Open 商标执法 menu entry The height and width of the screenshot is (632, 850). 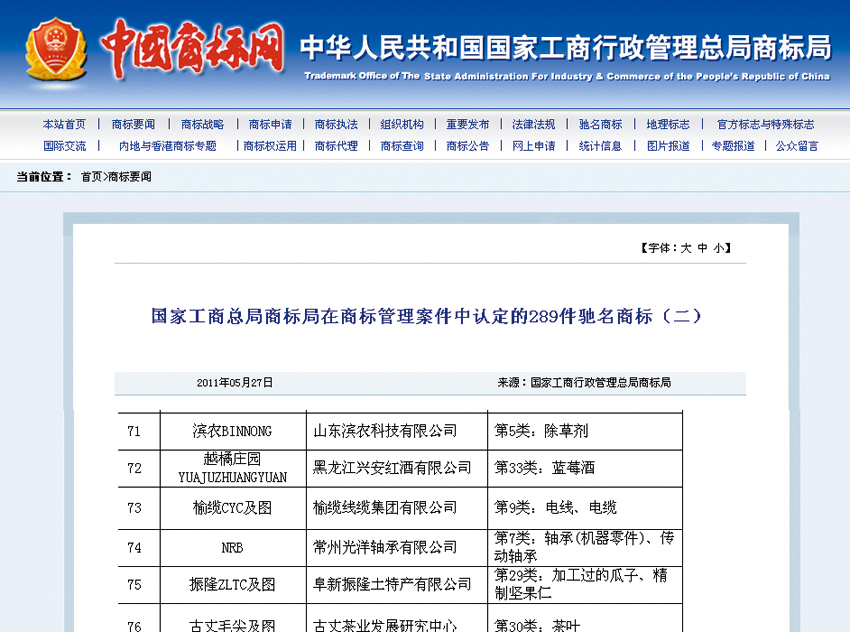pos(336,124)
